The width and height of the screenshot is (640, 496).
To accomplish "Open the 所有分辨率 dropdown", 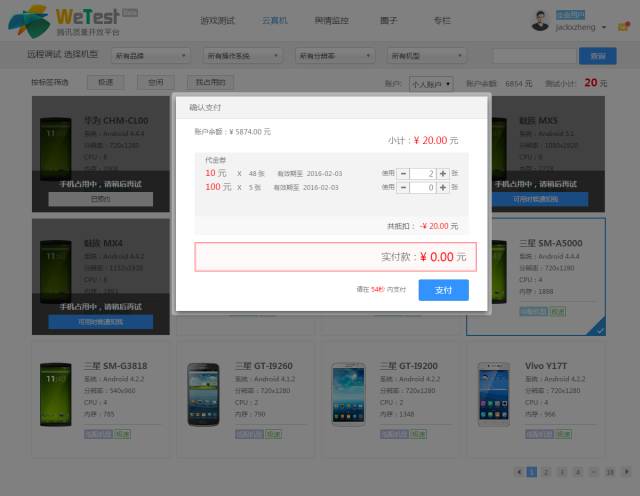I will tap(335, 56).
